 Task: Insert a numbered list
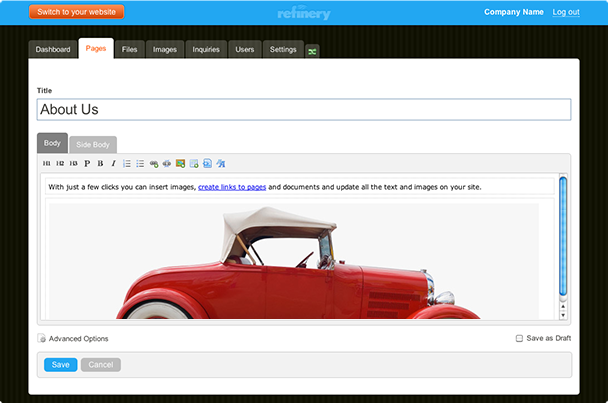127,164
